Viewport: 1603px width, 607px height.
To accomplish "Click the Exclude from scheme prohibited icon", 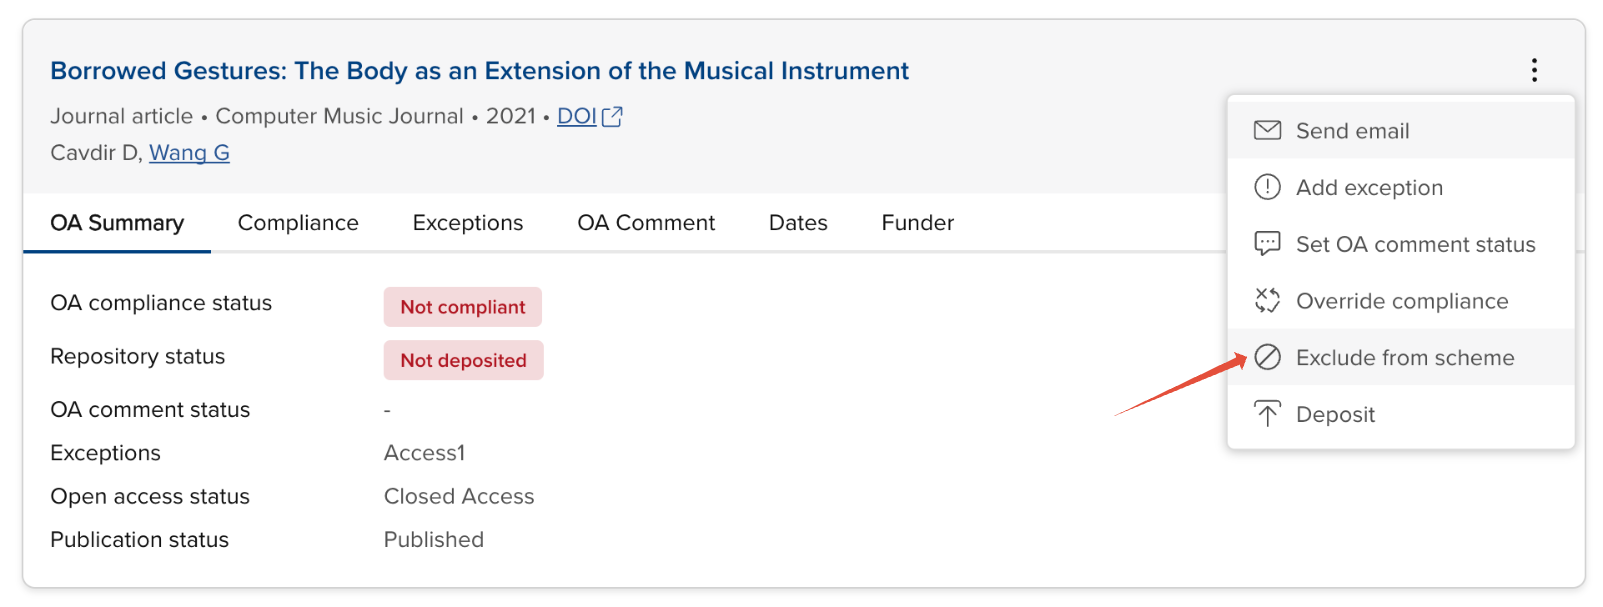I will pyautogui.click(x=1267, y=357).
